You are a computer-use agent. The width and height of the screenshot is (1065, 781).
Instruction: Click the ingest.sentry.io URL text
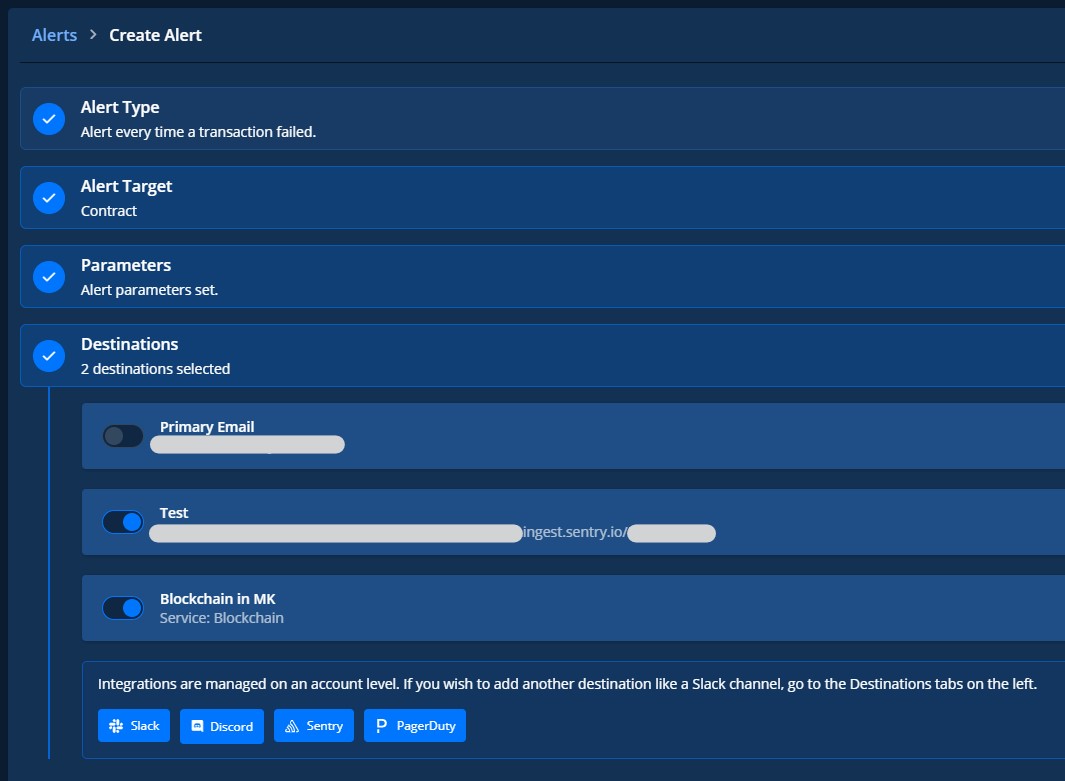pyautogui.click(x=575, y=532)
